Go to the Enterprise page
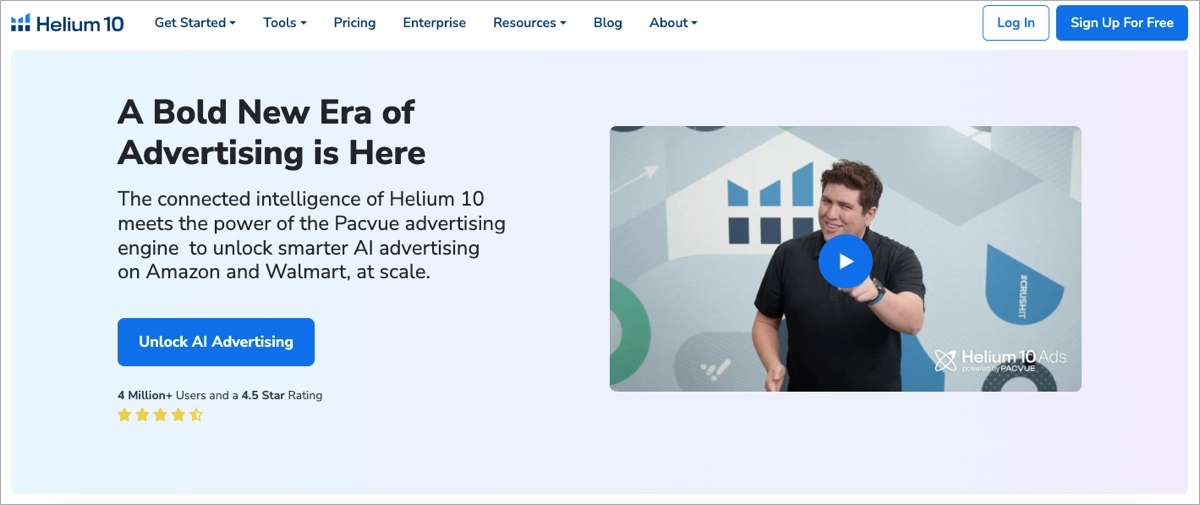The height and width of the screenshot is (505, 1200). click(434, 23)
